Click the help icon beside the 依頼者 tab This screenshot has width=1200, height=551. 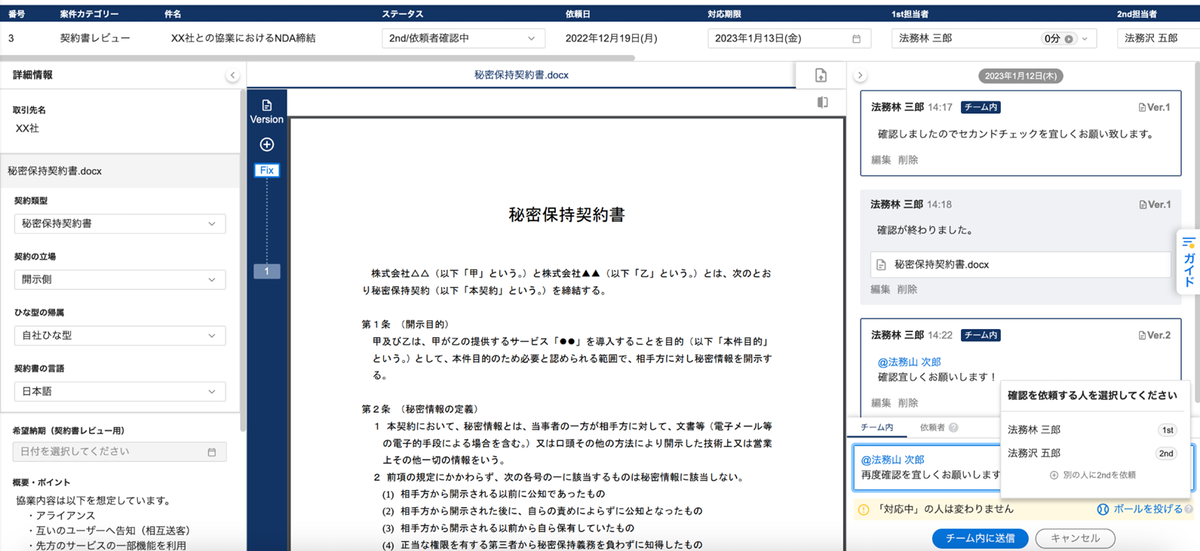pyautogui.click(x=954, y=428)
